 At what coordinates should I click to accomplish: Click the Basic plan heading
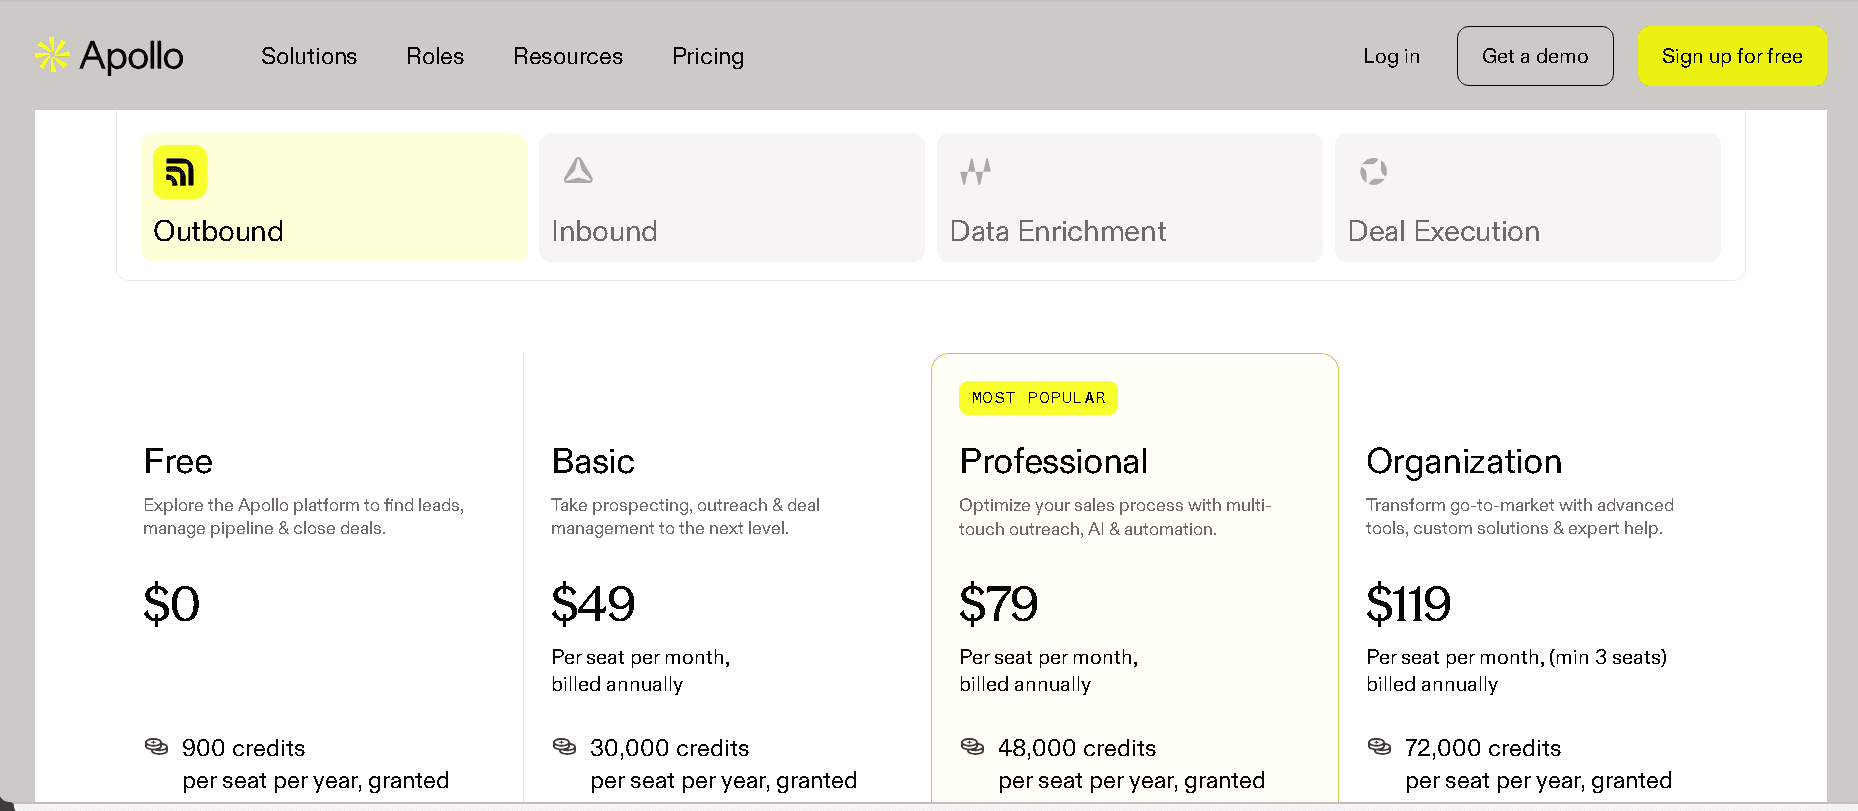coord(593,461)
